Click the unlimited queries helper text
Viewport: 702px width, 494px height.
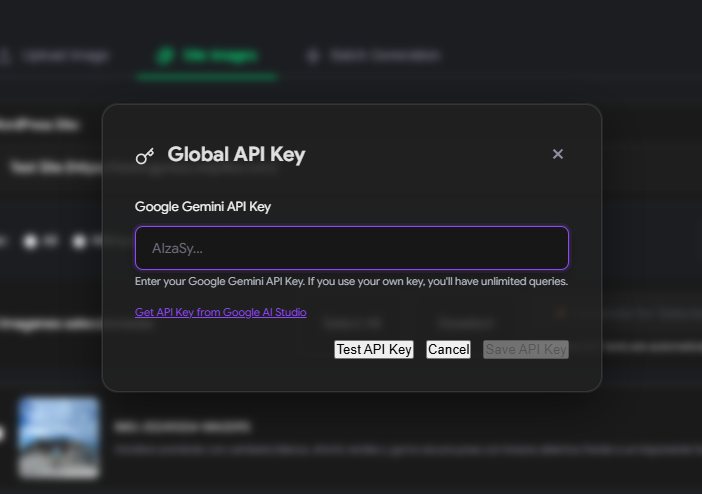(x=351, y=281)
